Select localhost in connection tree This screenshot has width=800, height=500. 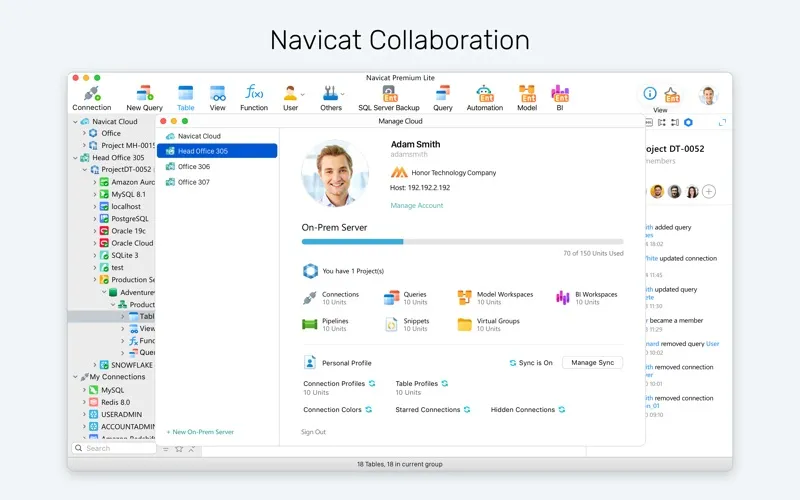[x=126, y=207]
